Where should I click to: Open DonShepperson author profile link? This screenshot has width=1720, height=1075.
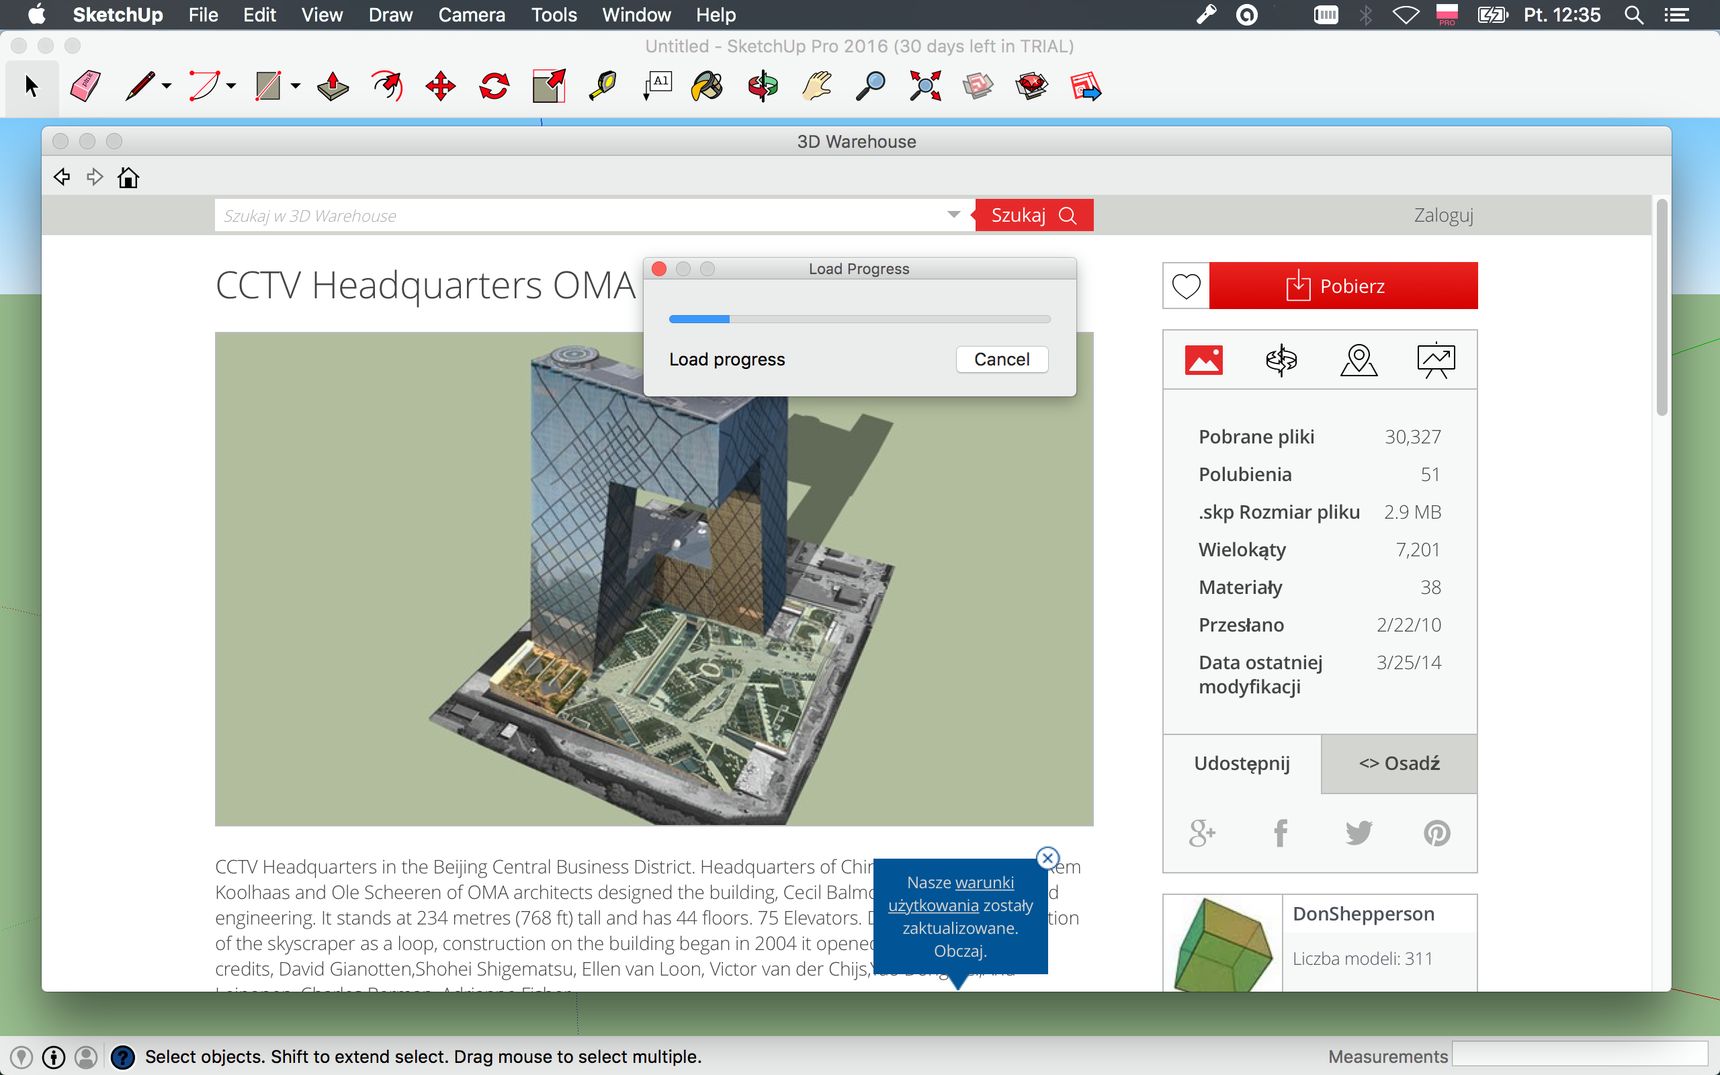pyautogui.click(x=1363, y=914)
